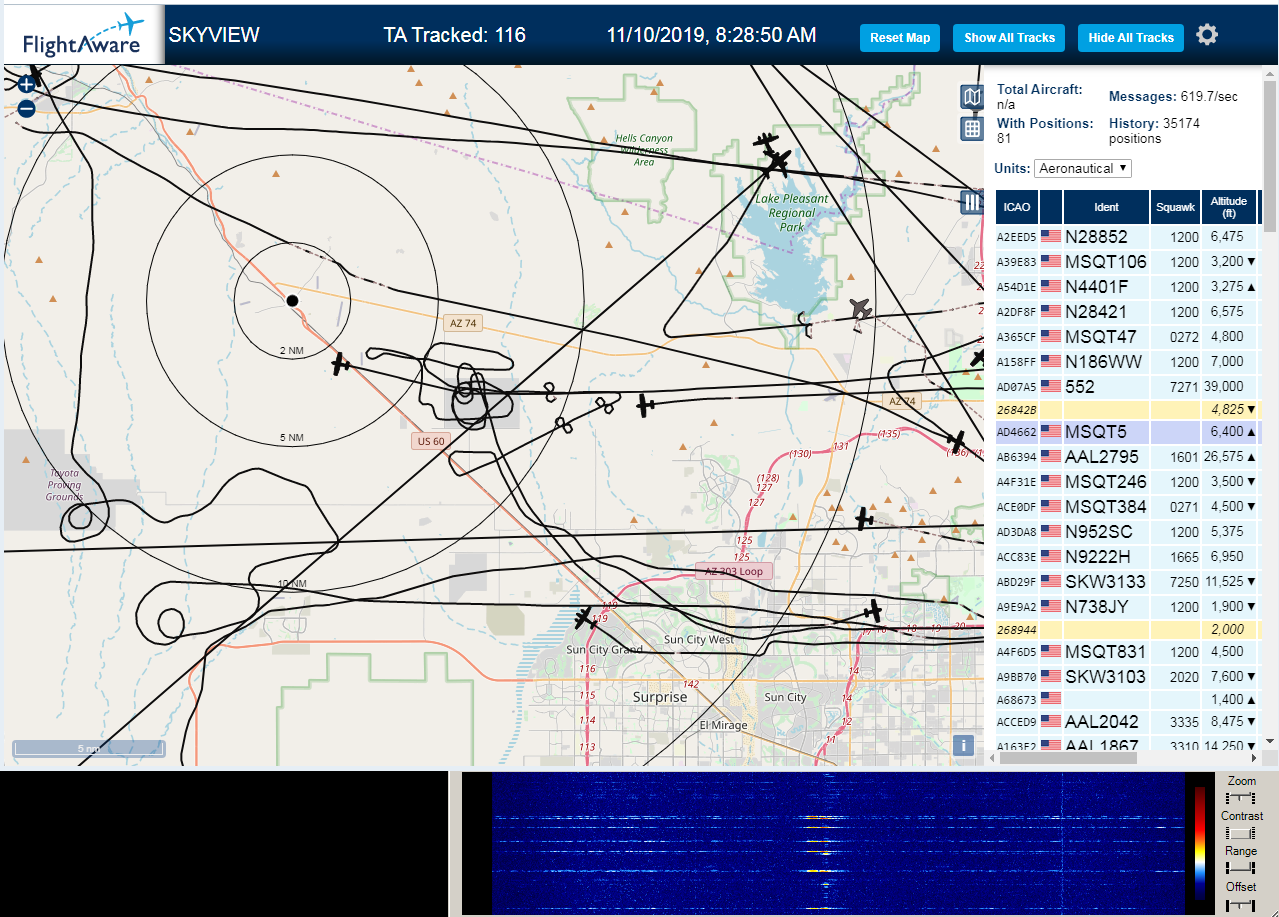Click the US flag in N28852 row
This screenshot has height=917, width=1279.
1051,237
